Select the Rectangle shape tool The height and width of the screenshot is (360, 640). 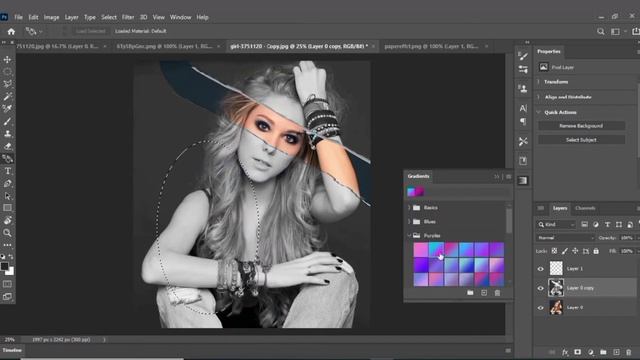coord(7,208)
